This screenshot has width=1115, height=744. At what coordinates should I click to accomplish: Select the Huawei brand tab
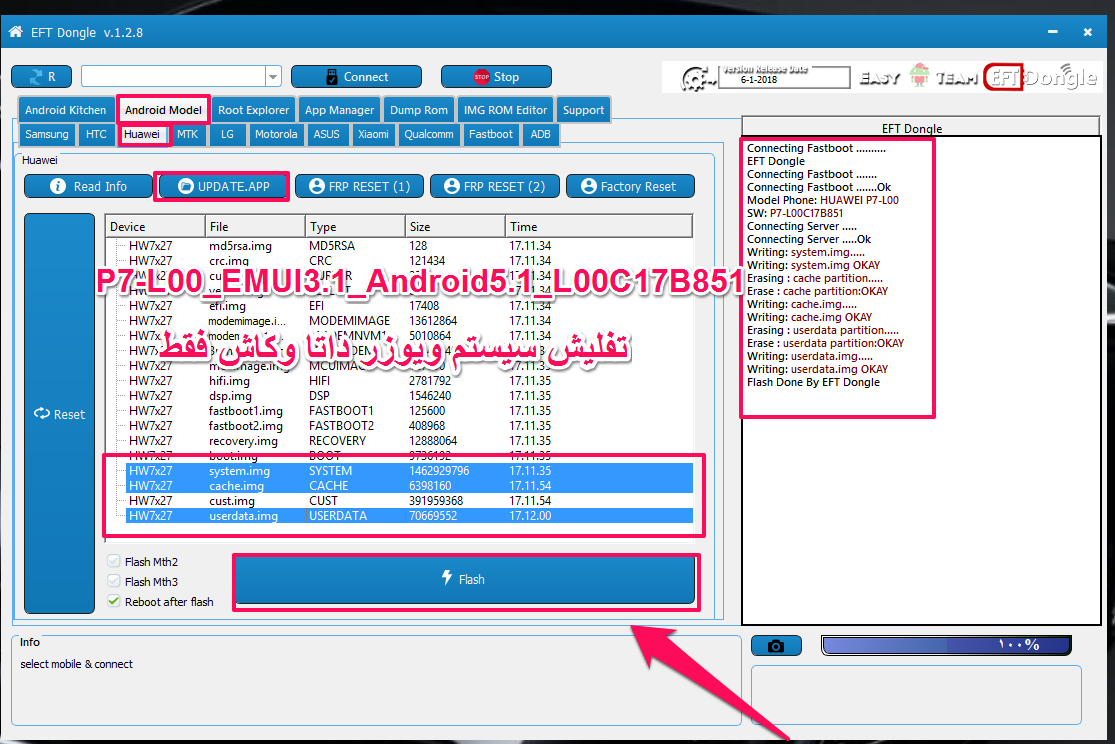[142, 134]
